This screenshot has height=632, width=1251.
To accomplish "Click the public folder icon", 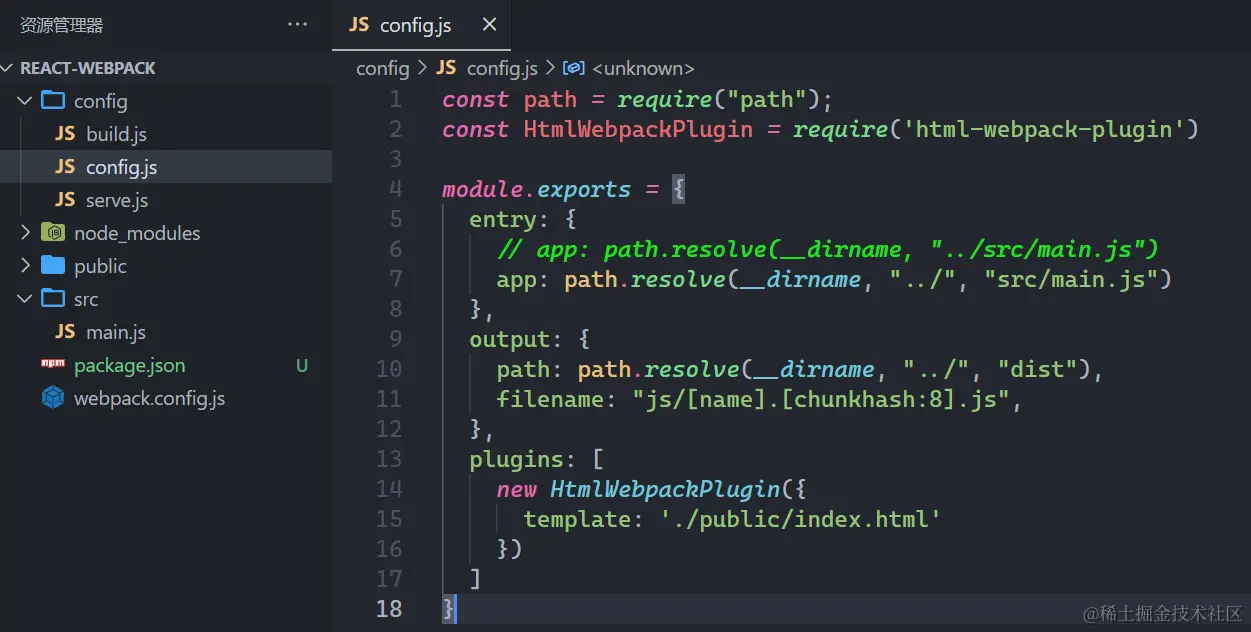I will 53,265.
